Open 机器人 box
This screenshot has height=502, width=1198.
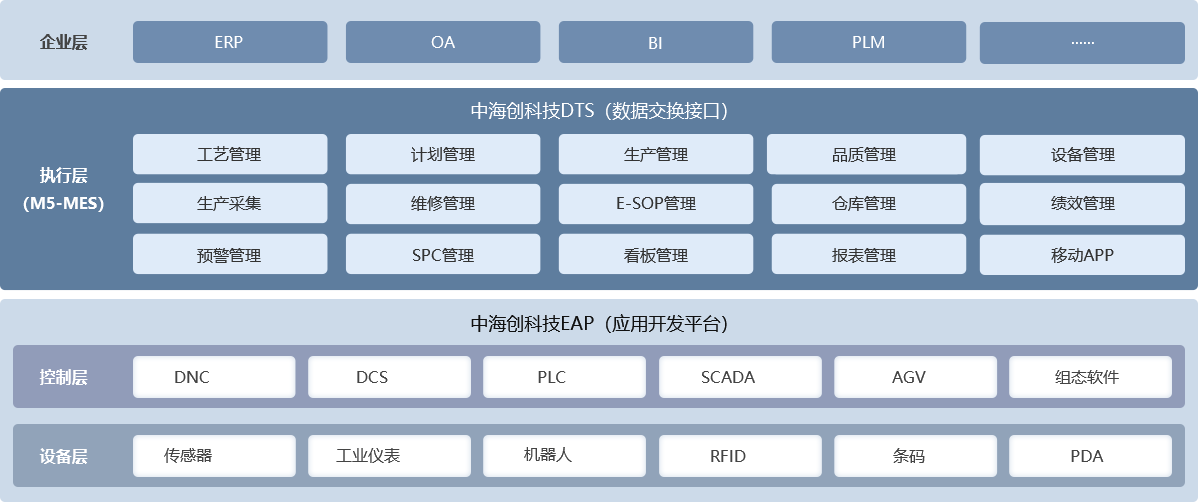[565, 456]
